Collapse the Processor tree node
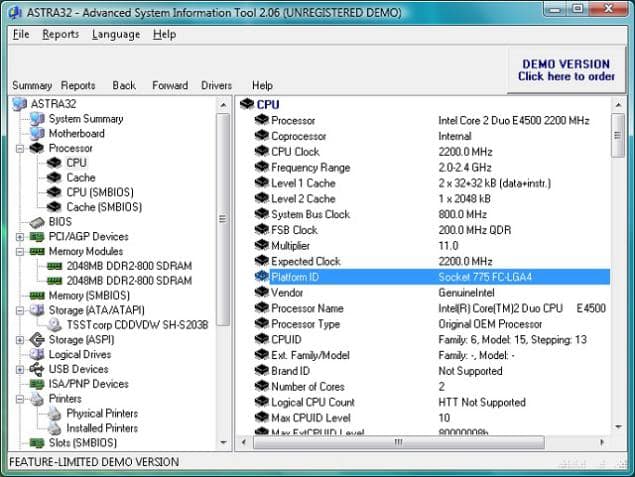Screen dimensions: 635x477 (20, 148)
